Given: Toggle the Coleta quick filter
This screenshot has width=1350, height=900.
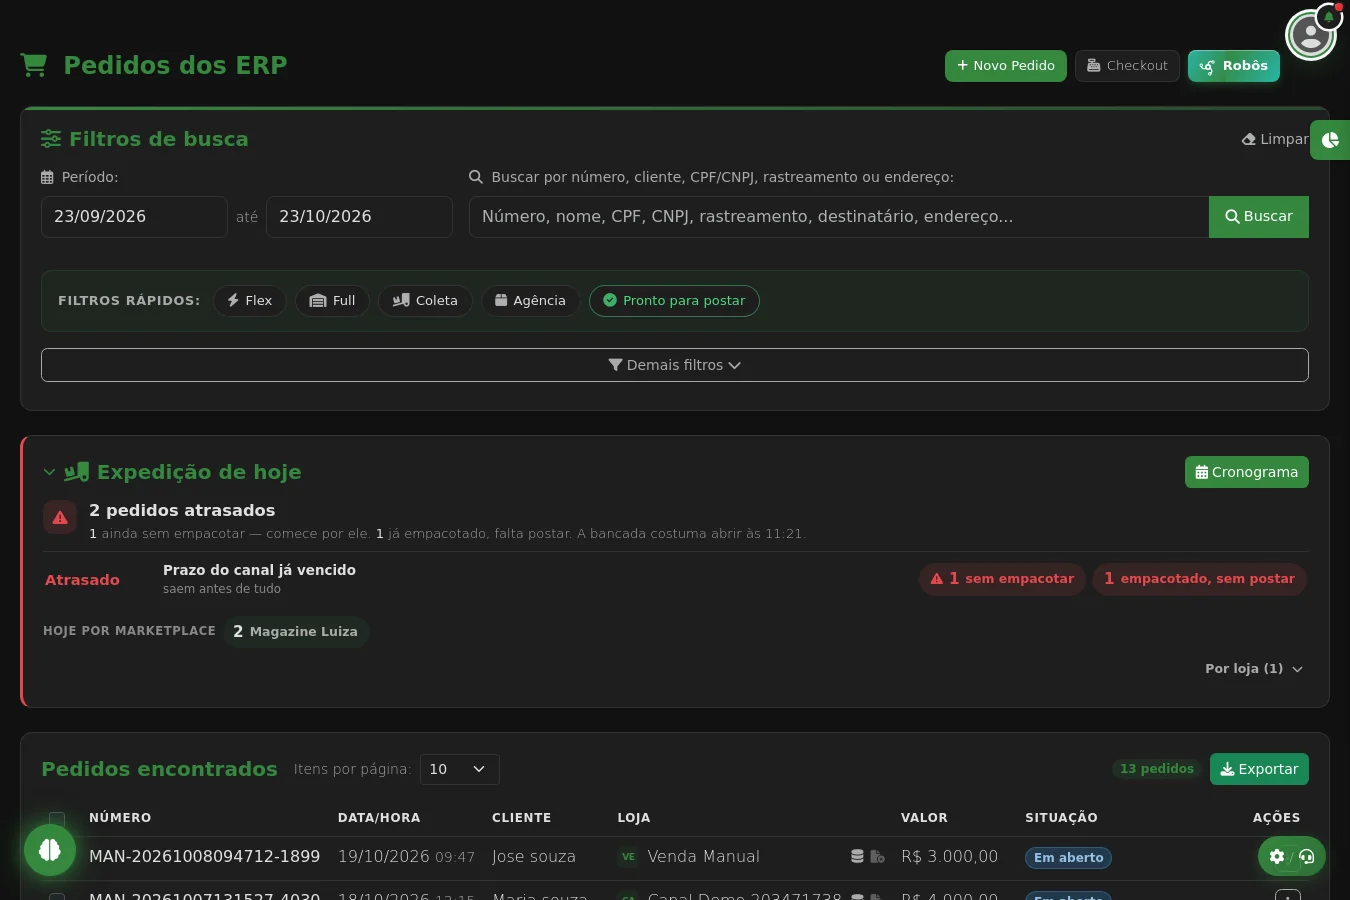Looking at the screenshot, I should (x=425, y=301).
